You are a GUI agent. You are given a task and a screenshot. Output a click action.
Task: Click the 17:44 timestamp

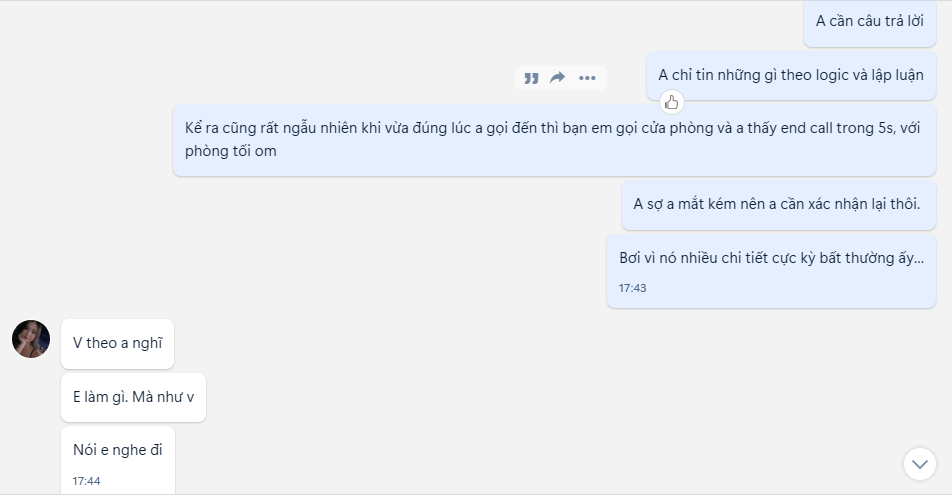(86, 481)
